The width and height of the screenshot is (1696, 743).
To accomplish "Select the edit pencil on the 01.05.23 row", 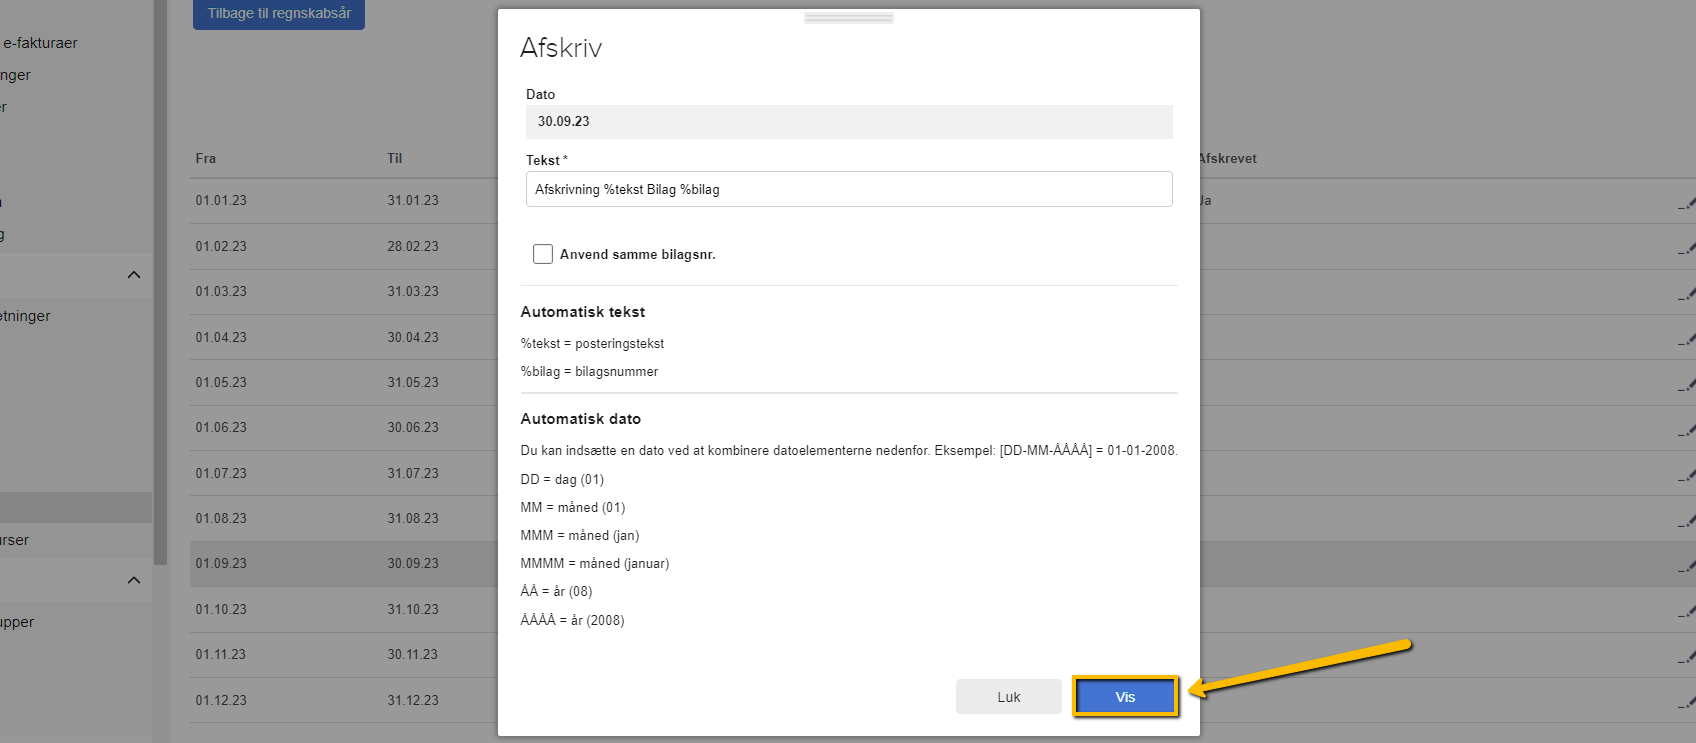I will point(1686,385).
